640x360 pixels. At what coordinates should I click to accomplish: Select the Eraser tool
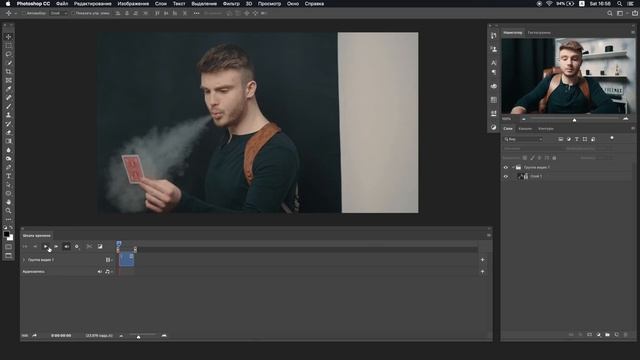click(9, 132)
